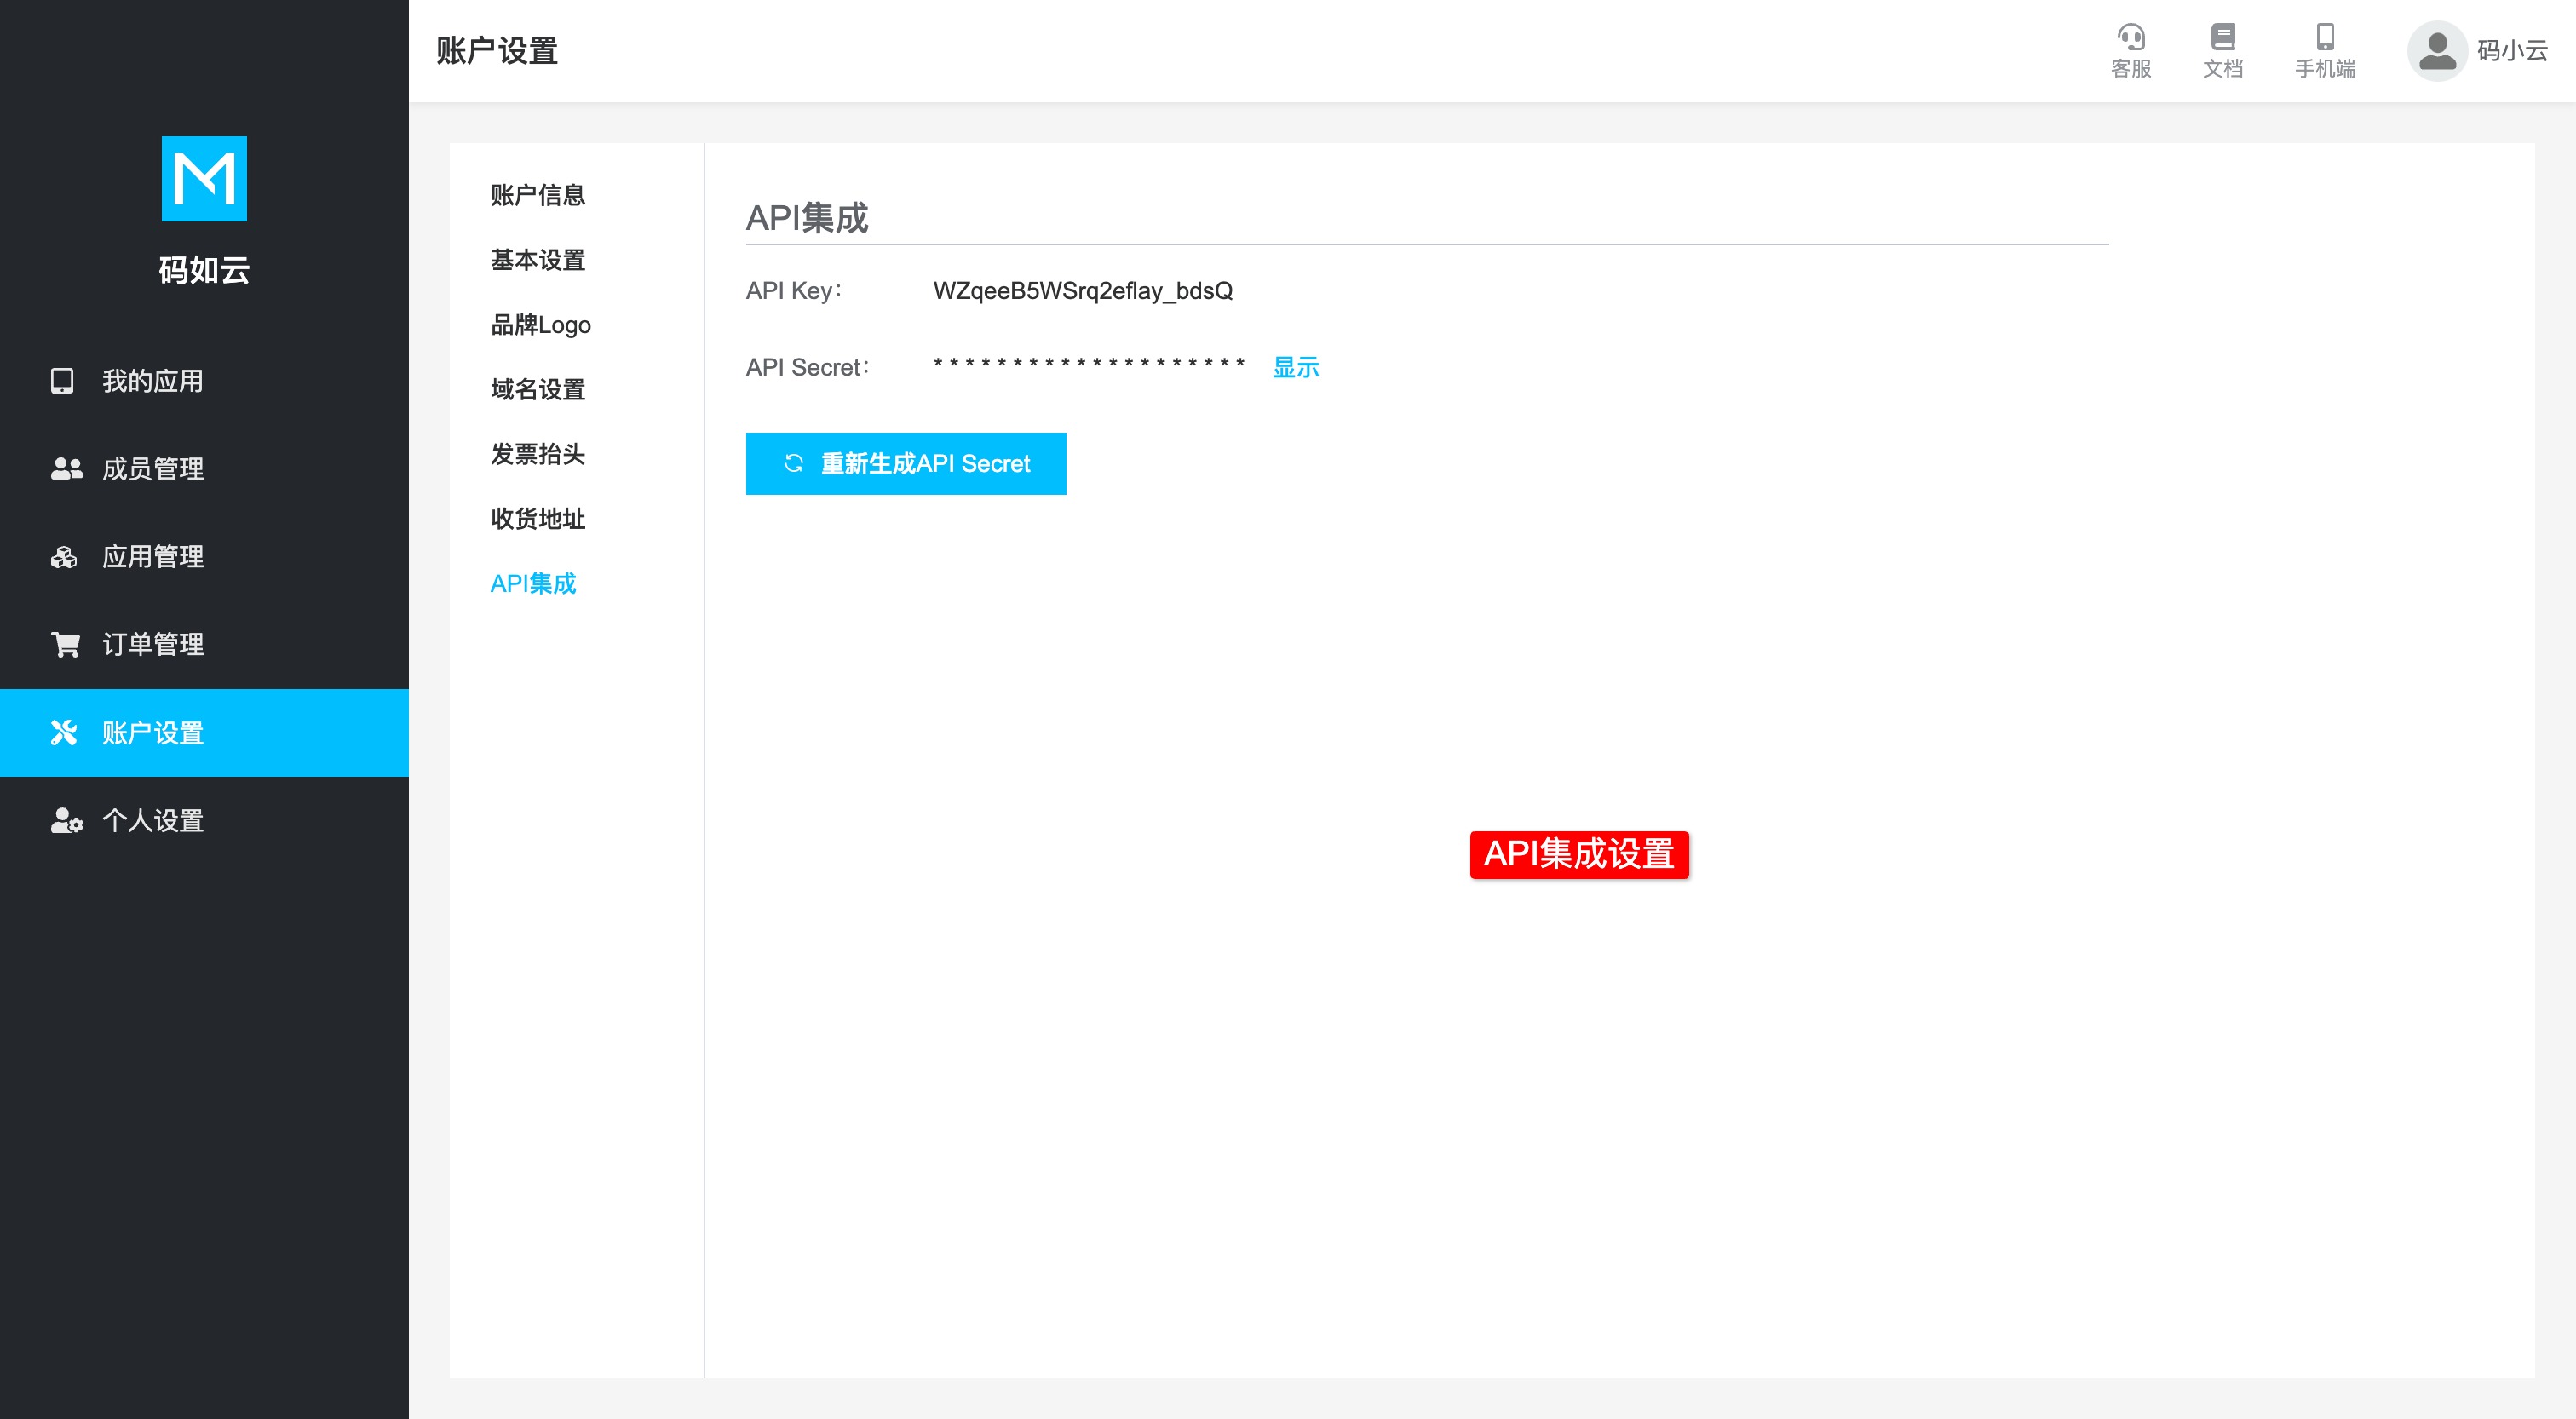Click the 账户设置 tools icon

[64, 733]
